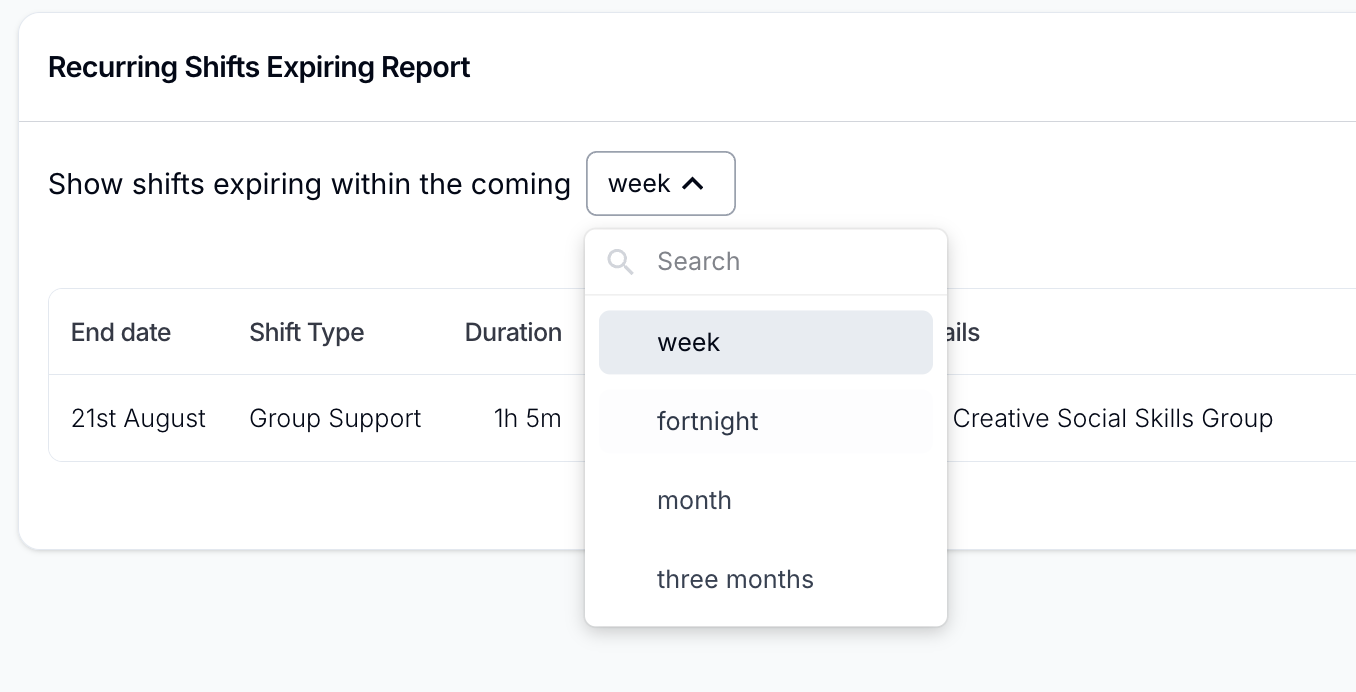Viewport: 1356px width, 692px height.
Task: Click the partially hidden 'Details' column header
Action: 963,333
